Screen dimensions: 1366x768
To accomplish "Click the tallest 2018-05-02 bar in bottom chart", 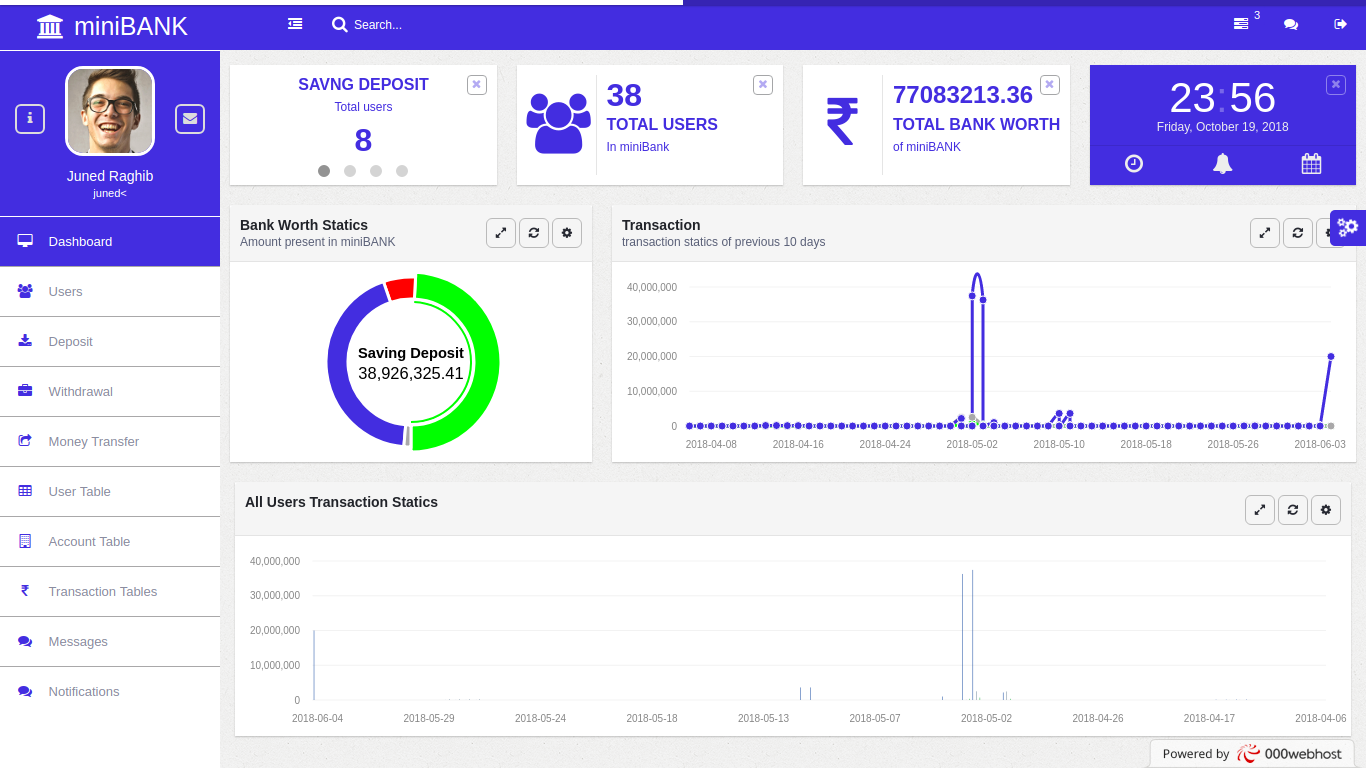I will [x=972, y=635].
